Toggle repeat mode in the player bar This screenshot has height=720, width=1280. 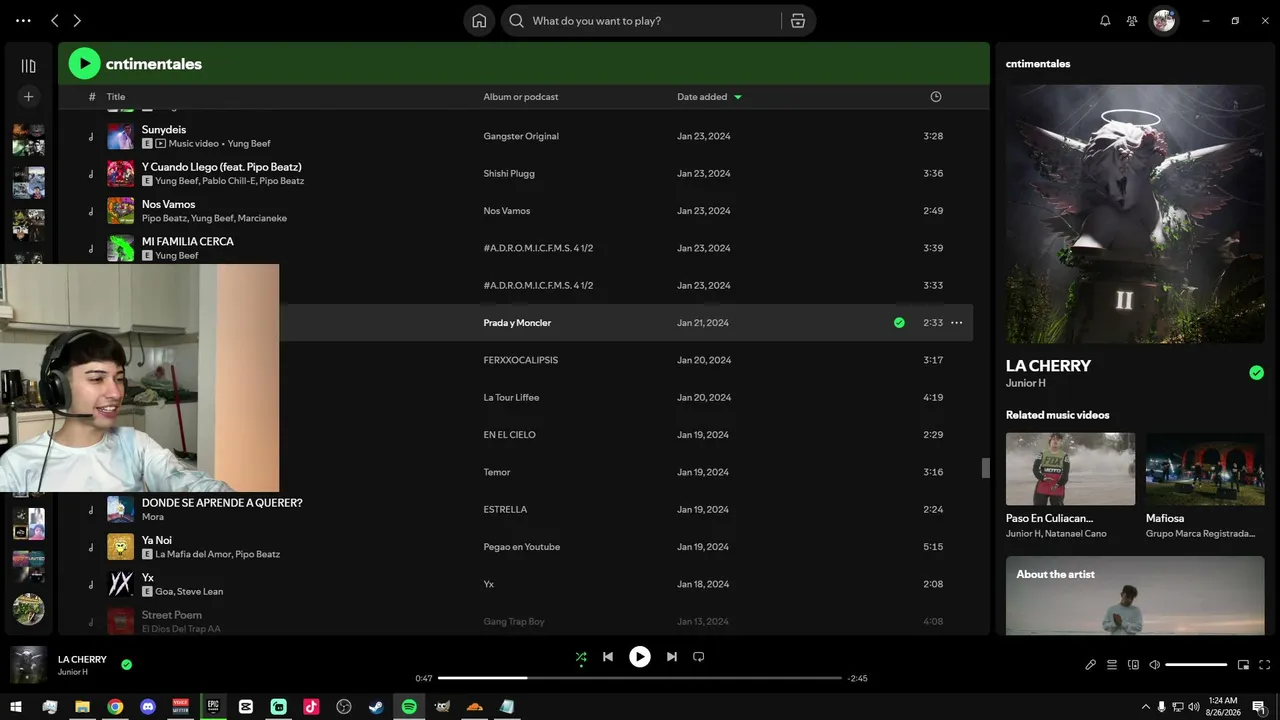pyautogui.click(x=699, y=657)
